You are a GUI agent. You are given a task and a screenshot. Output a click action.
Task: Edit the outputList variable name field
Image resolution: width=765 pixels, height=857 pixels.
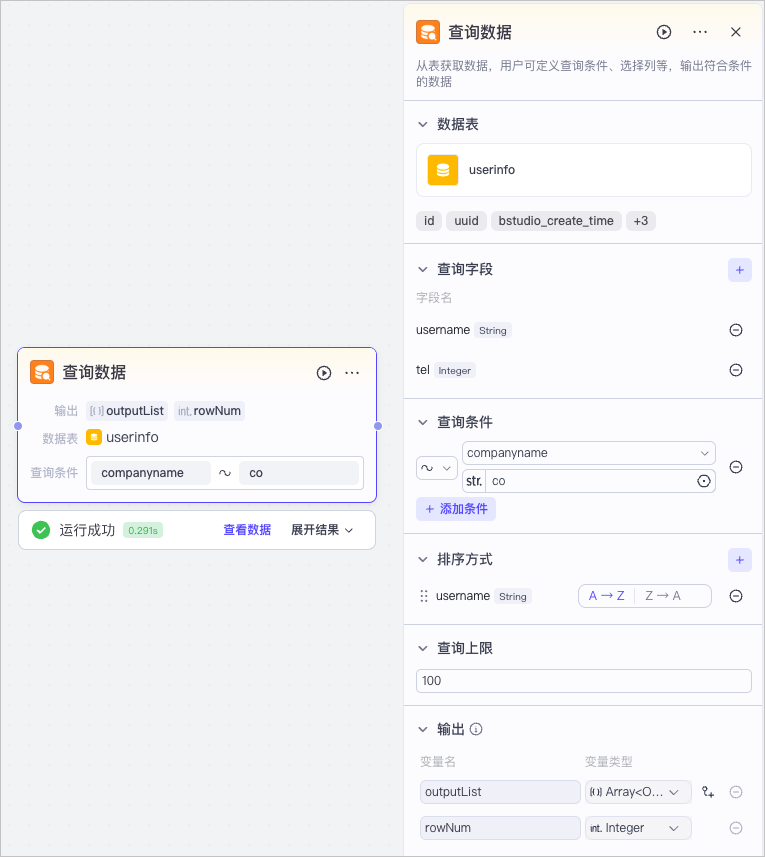500,792
